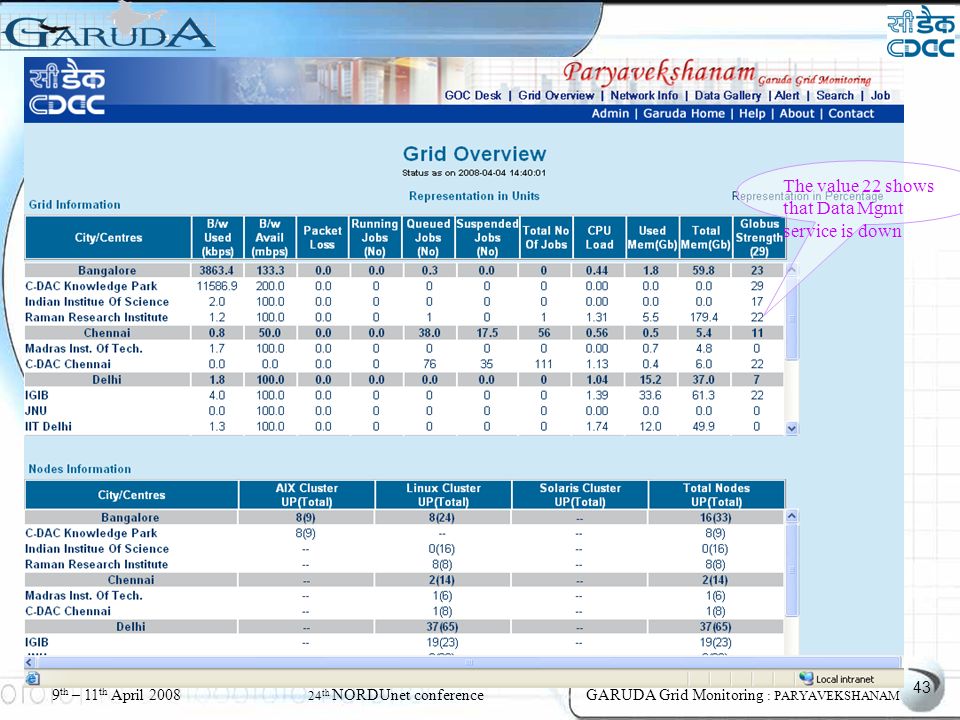
Task: Select Madras Inst. Of Tech. in Grid Information
Action: 404,348
